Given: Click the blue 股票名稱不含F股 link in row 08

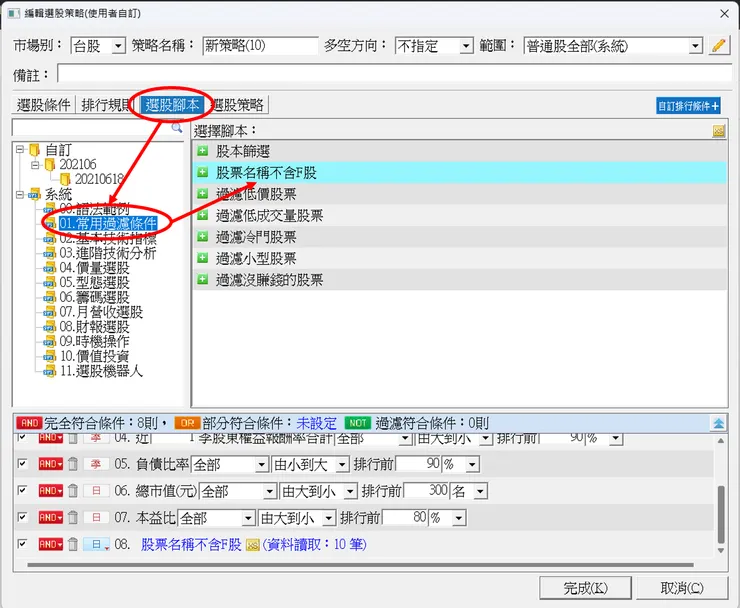Looking at the screenshot, I should [x=191, y=545].
